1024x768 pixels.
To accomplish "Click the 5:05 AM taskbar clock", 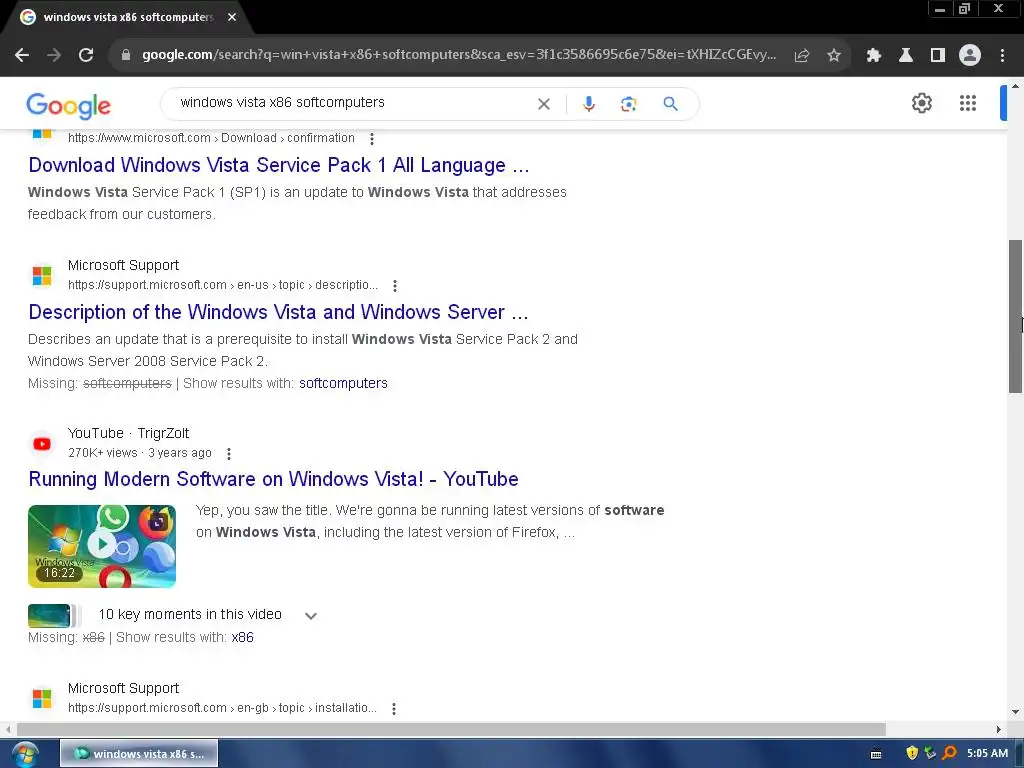I will click(x=987, y=753).
